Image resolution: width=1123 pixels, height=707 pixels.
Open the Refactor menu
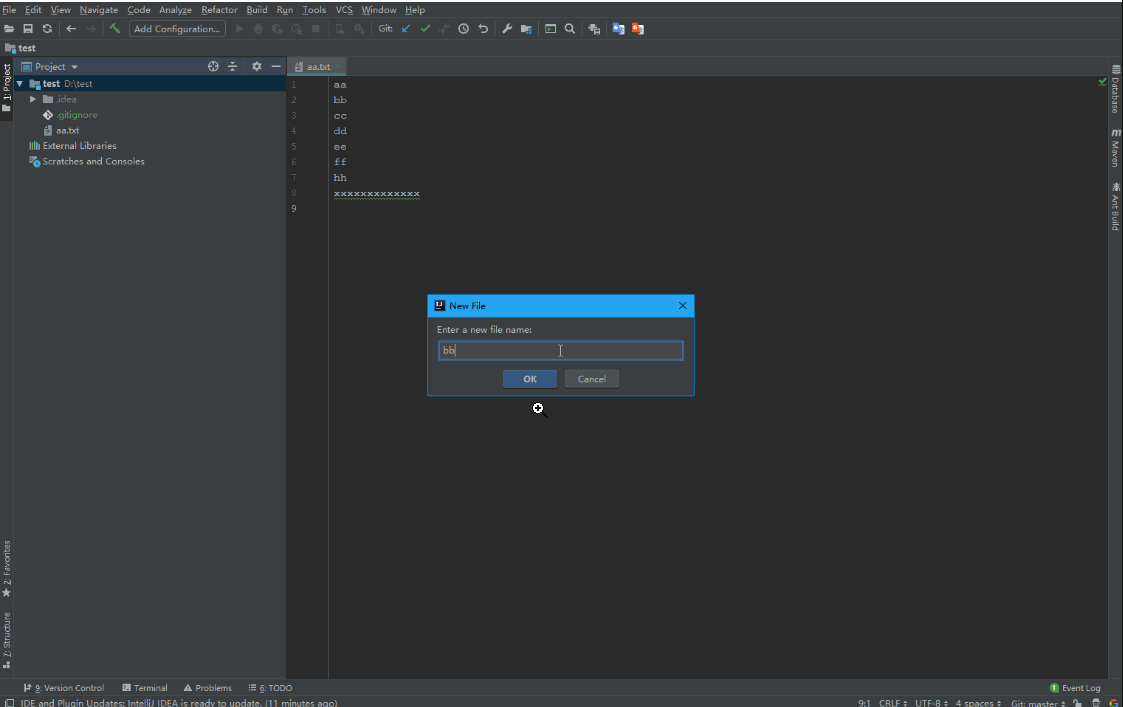point(219,9)
